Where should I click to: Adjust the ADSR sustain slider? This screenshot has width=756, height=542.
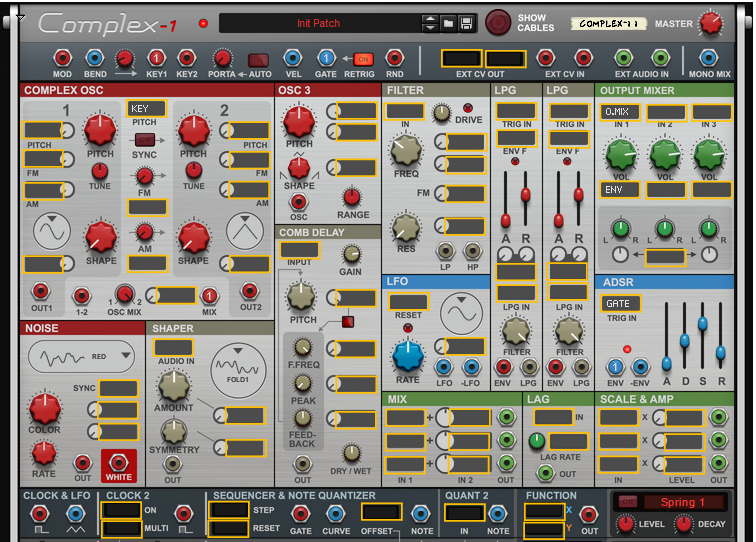[x=702, y=324]
